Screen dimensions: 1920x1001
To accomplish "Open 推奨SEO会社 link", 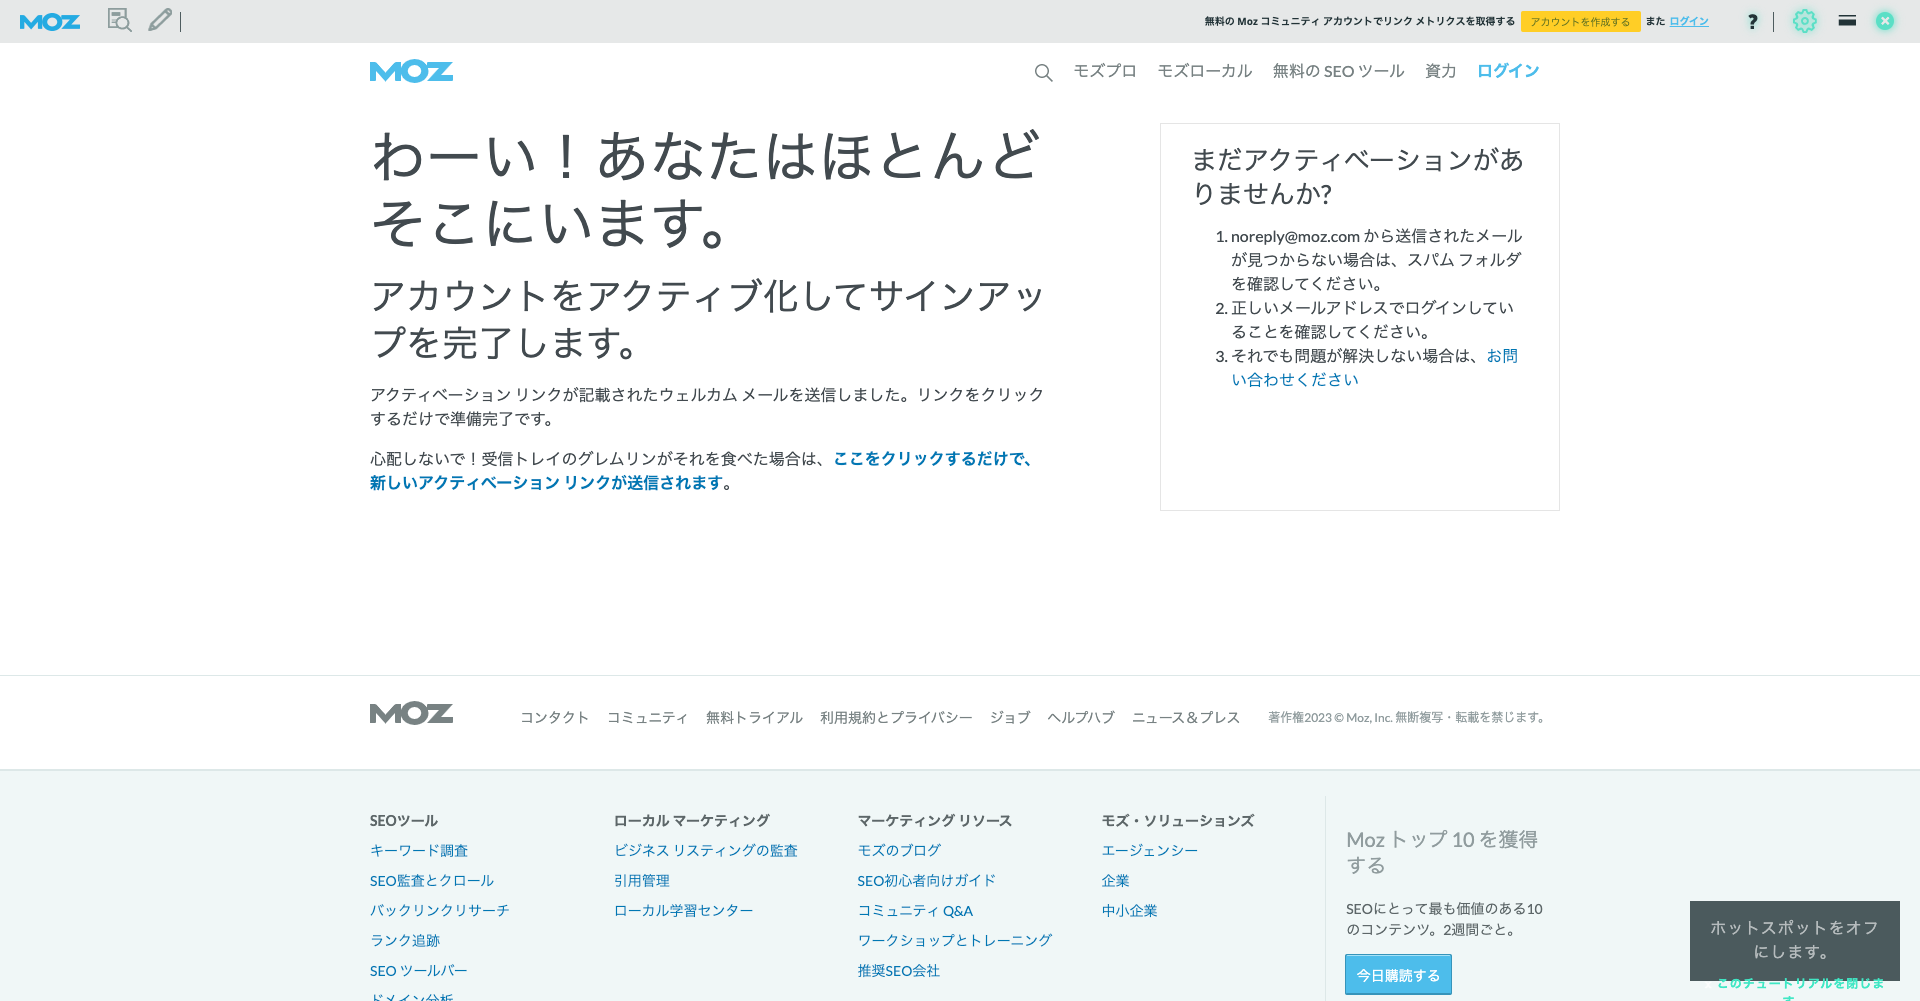I will point(899,971).
